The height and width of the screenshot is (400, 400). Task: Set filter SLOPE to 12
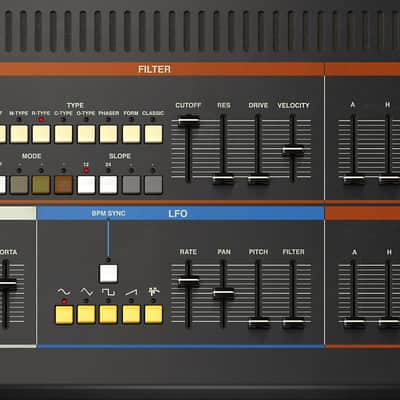pos(86,185)
